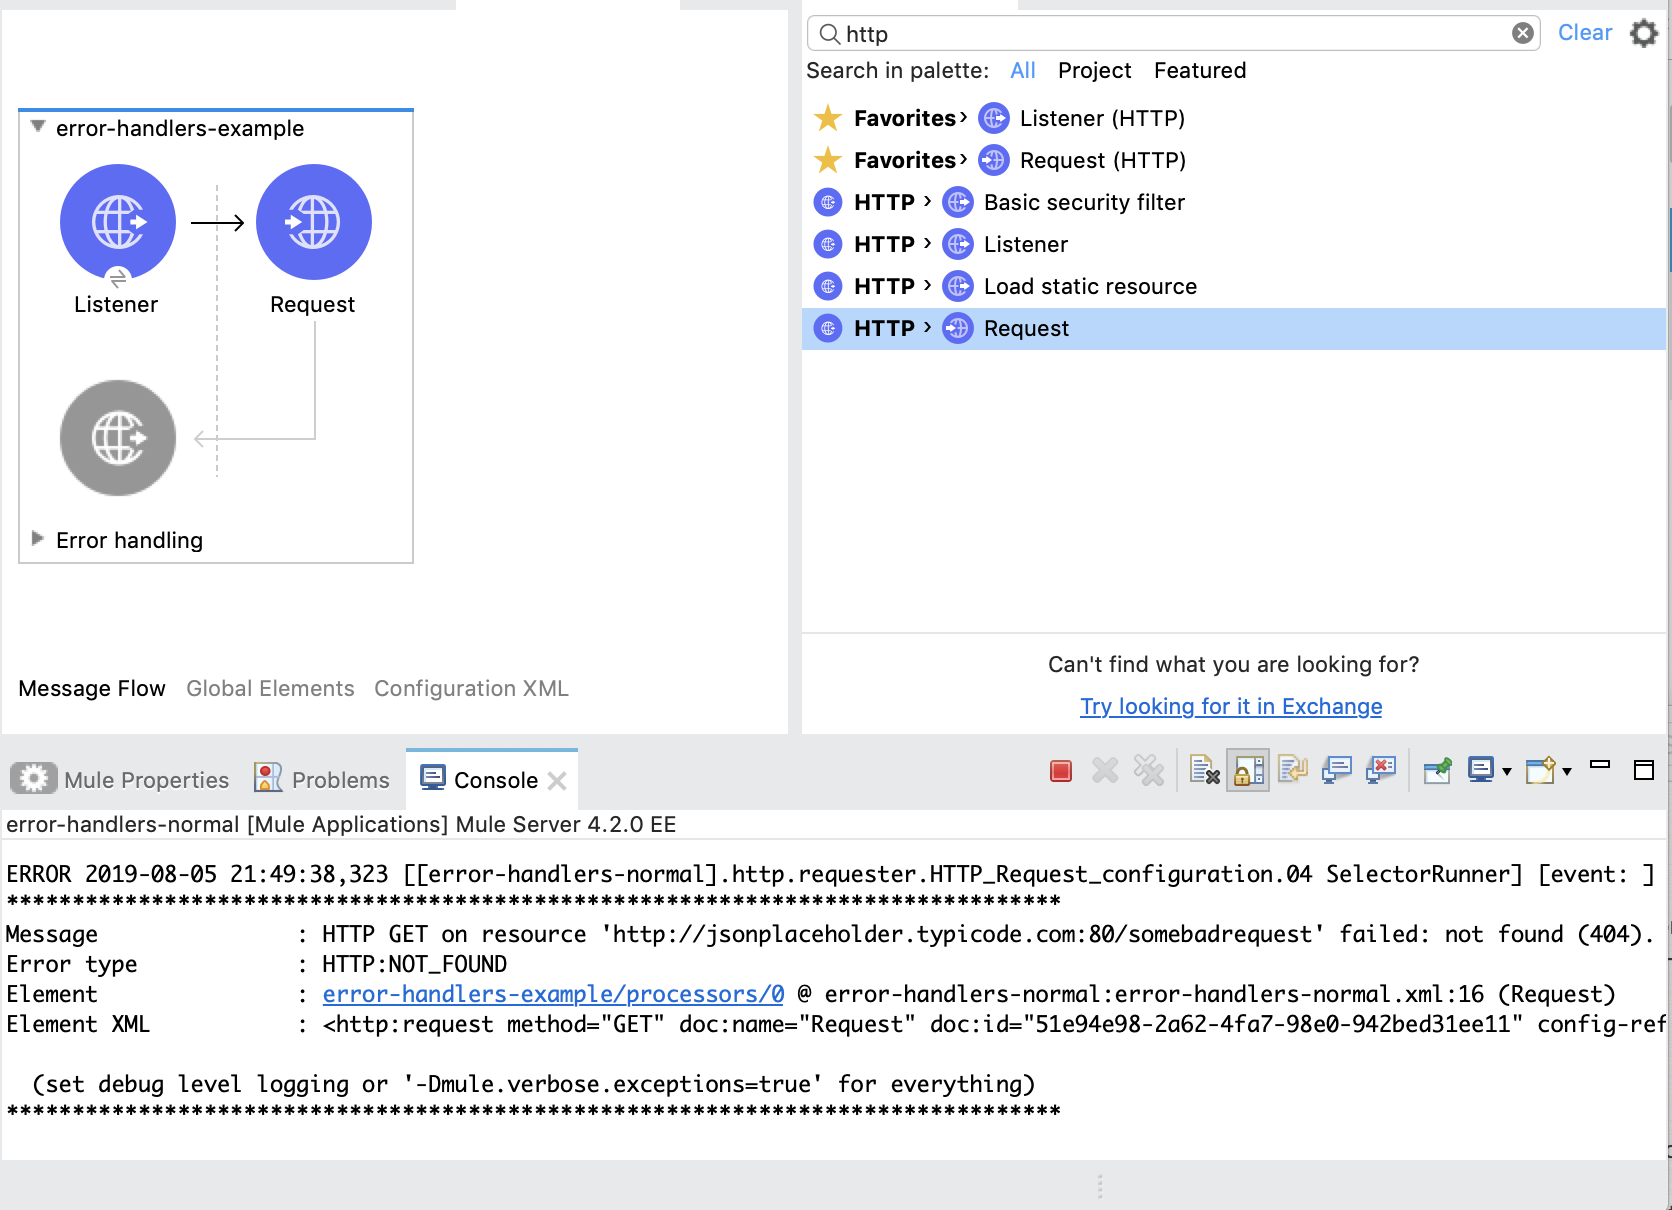The width and height of the screenshot is (1672, 1210).
Task: Switch to Configuration XML tab
Action: [471, 689]
